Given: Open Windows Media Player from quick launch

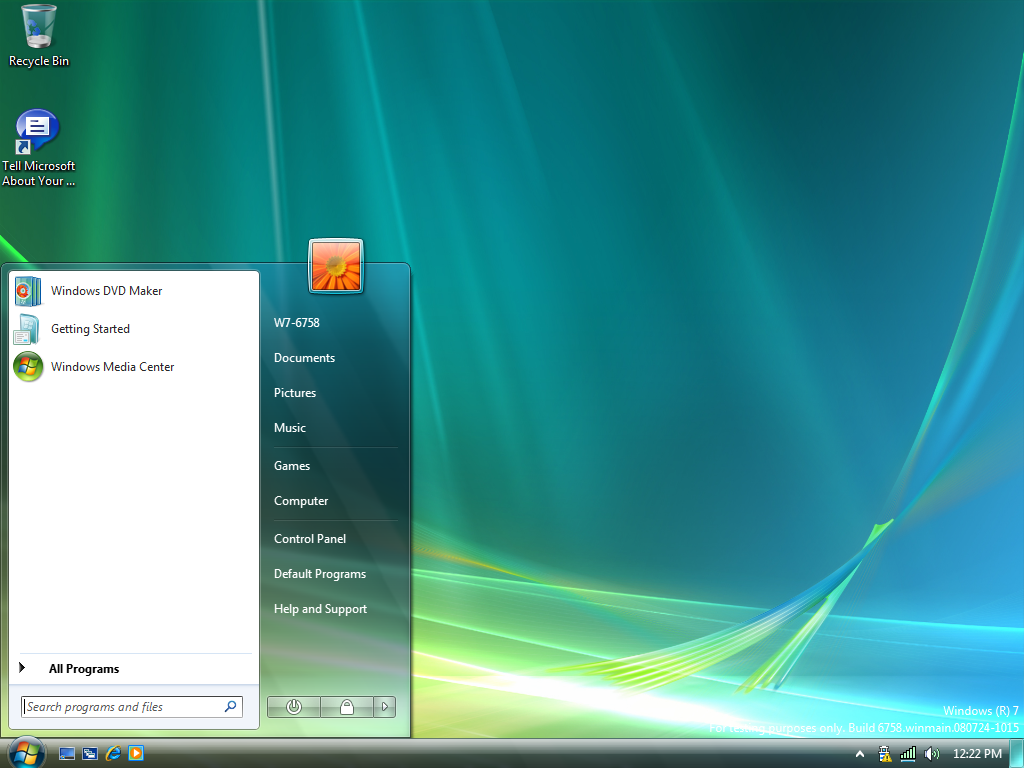Looking at the screenshot, I should point(136,753).
